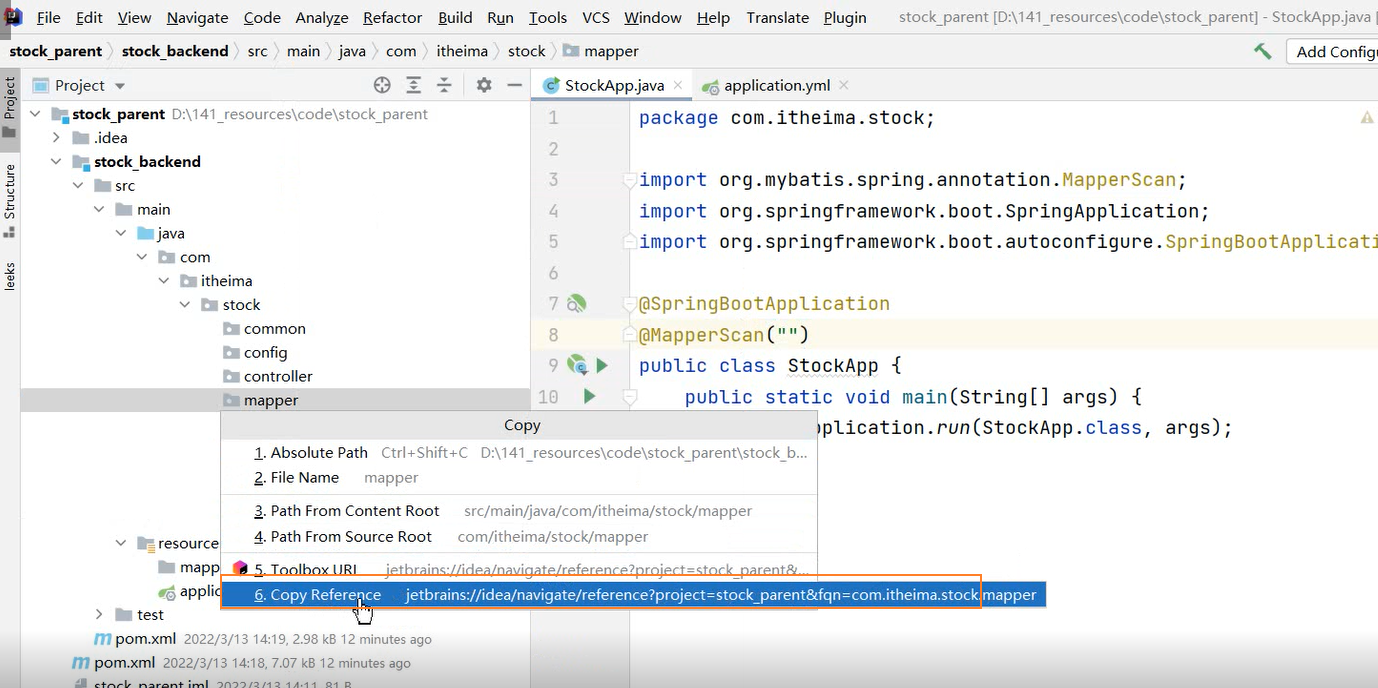The height and width of the screenshot is (688, 1378).
Task: Collapse the stock_backend module
Action: 57,162
